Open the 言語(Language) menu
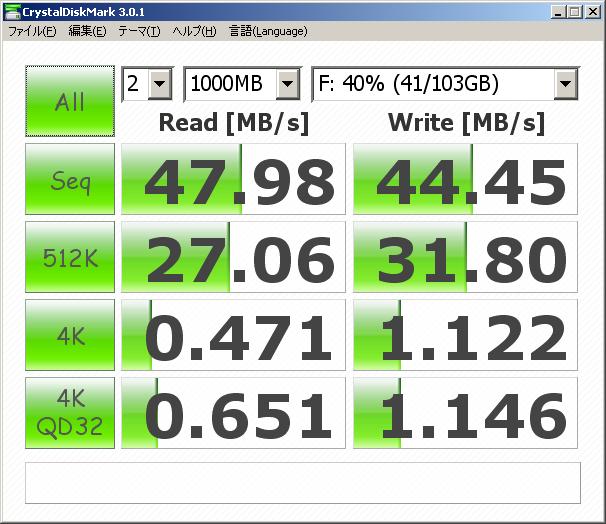Screen dimensions: 606x524 tap(268, 31)
